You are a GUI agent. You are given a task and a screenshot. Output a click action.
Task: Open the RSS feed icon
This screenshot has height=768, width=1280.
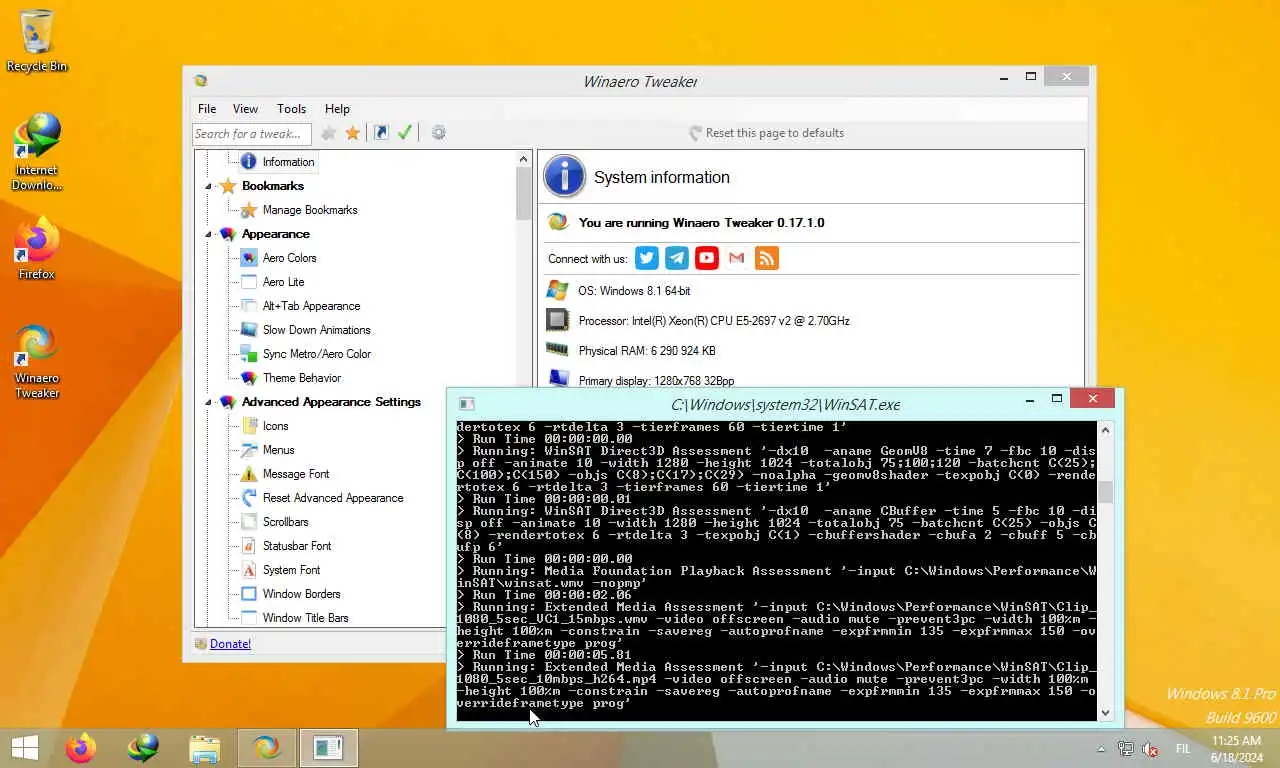pyautogui.click(x=767, y=258)
